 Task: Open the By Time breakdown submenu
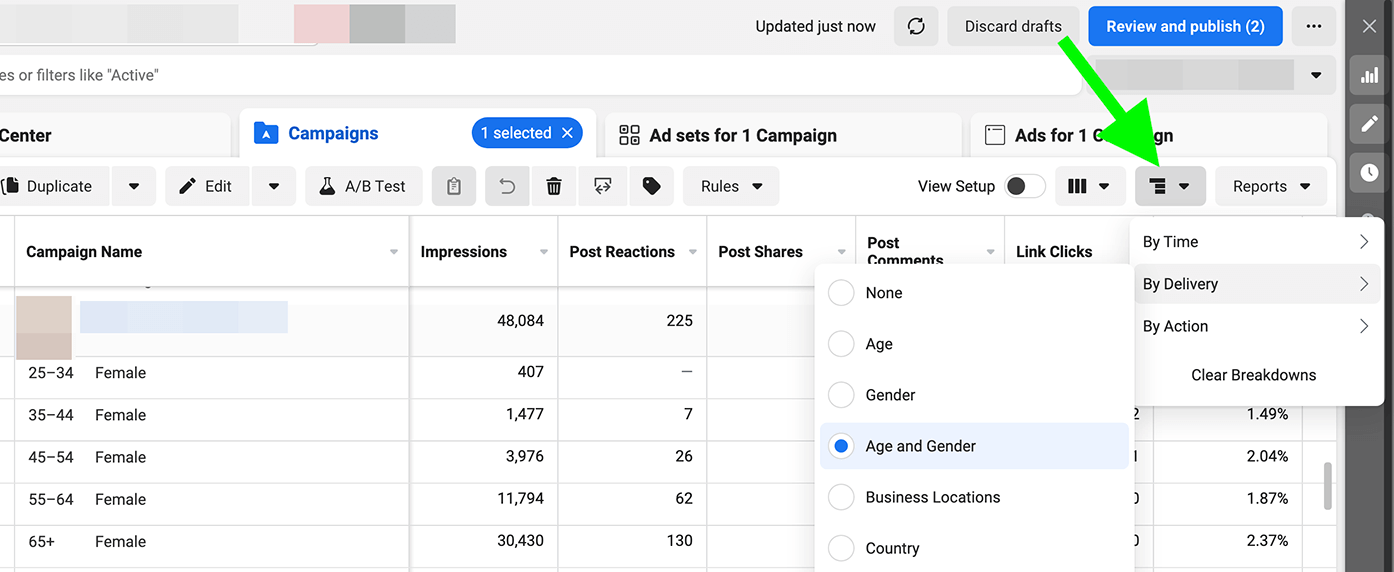pos(1256,242)
